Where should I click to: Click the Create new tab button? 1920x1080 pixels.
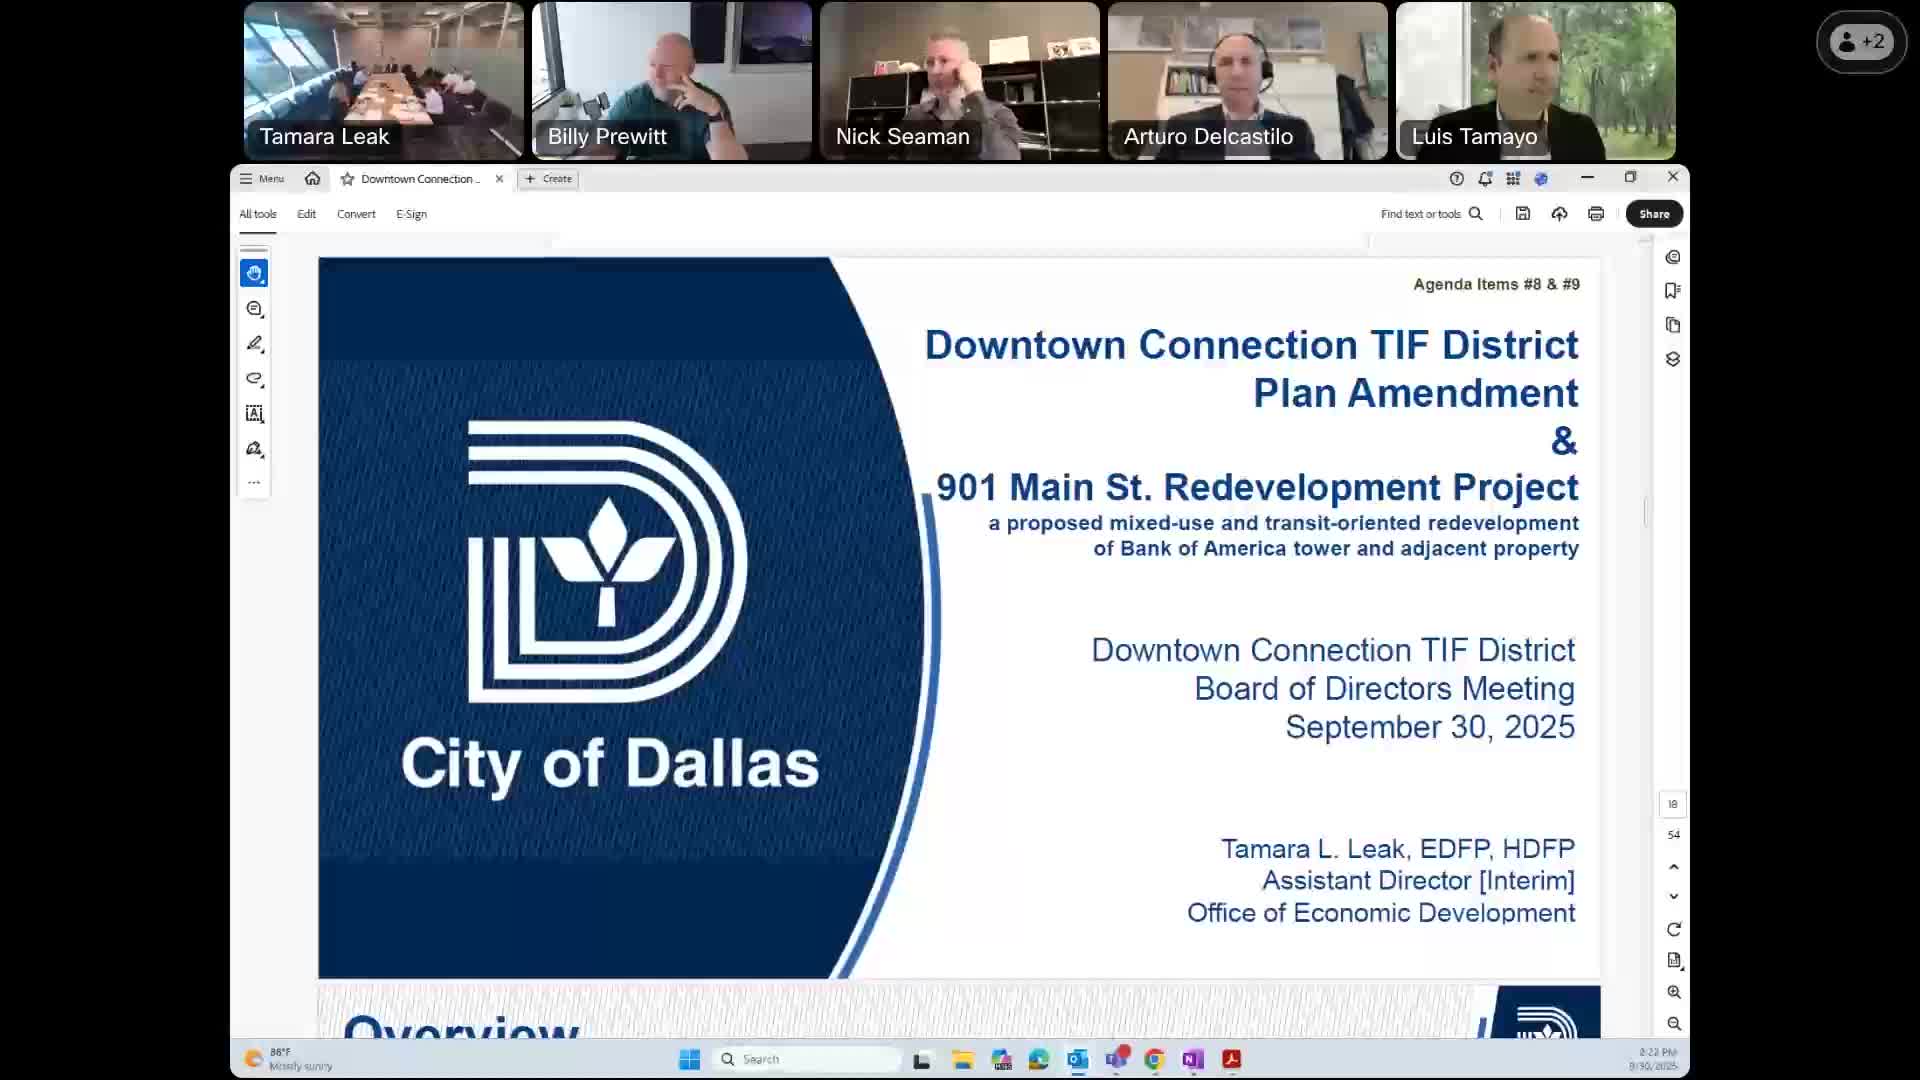(549, 179)
